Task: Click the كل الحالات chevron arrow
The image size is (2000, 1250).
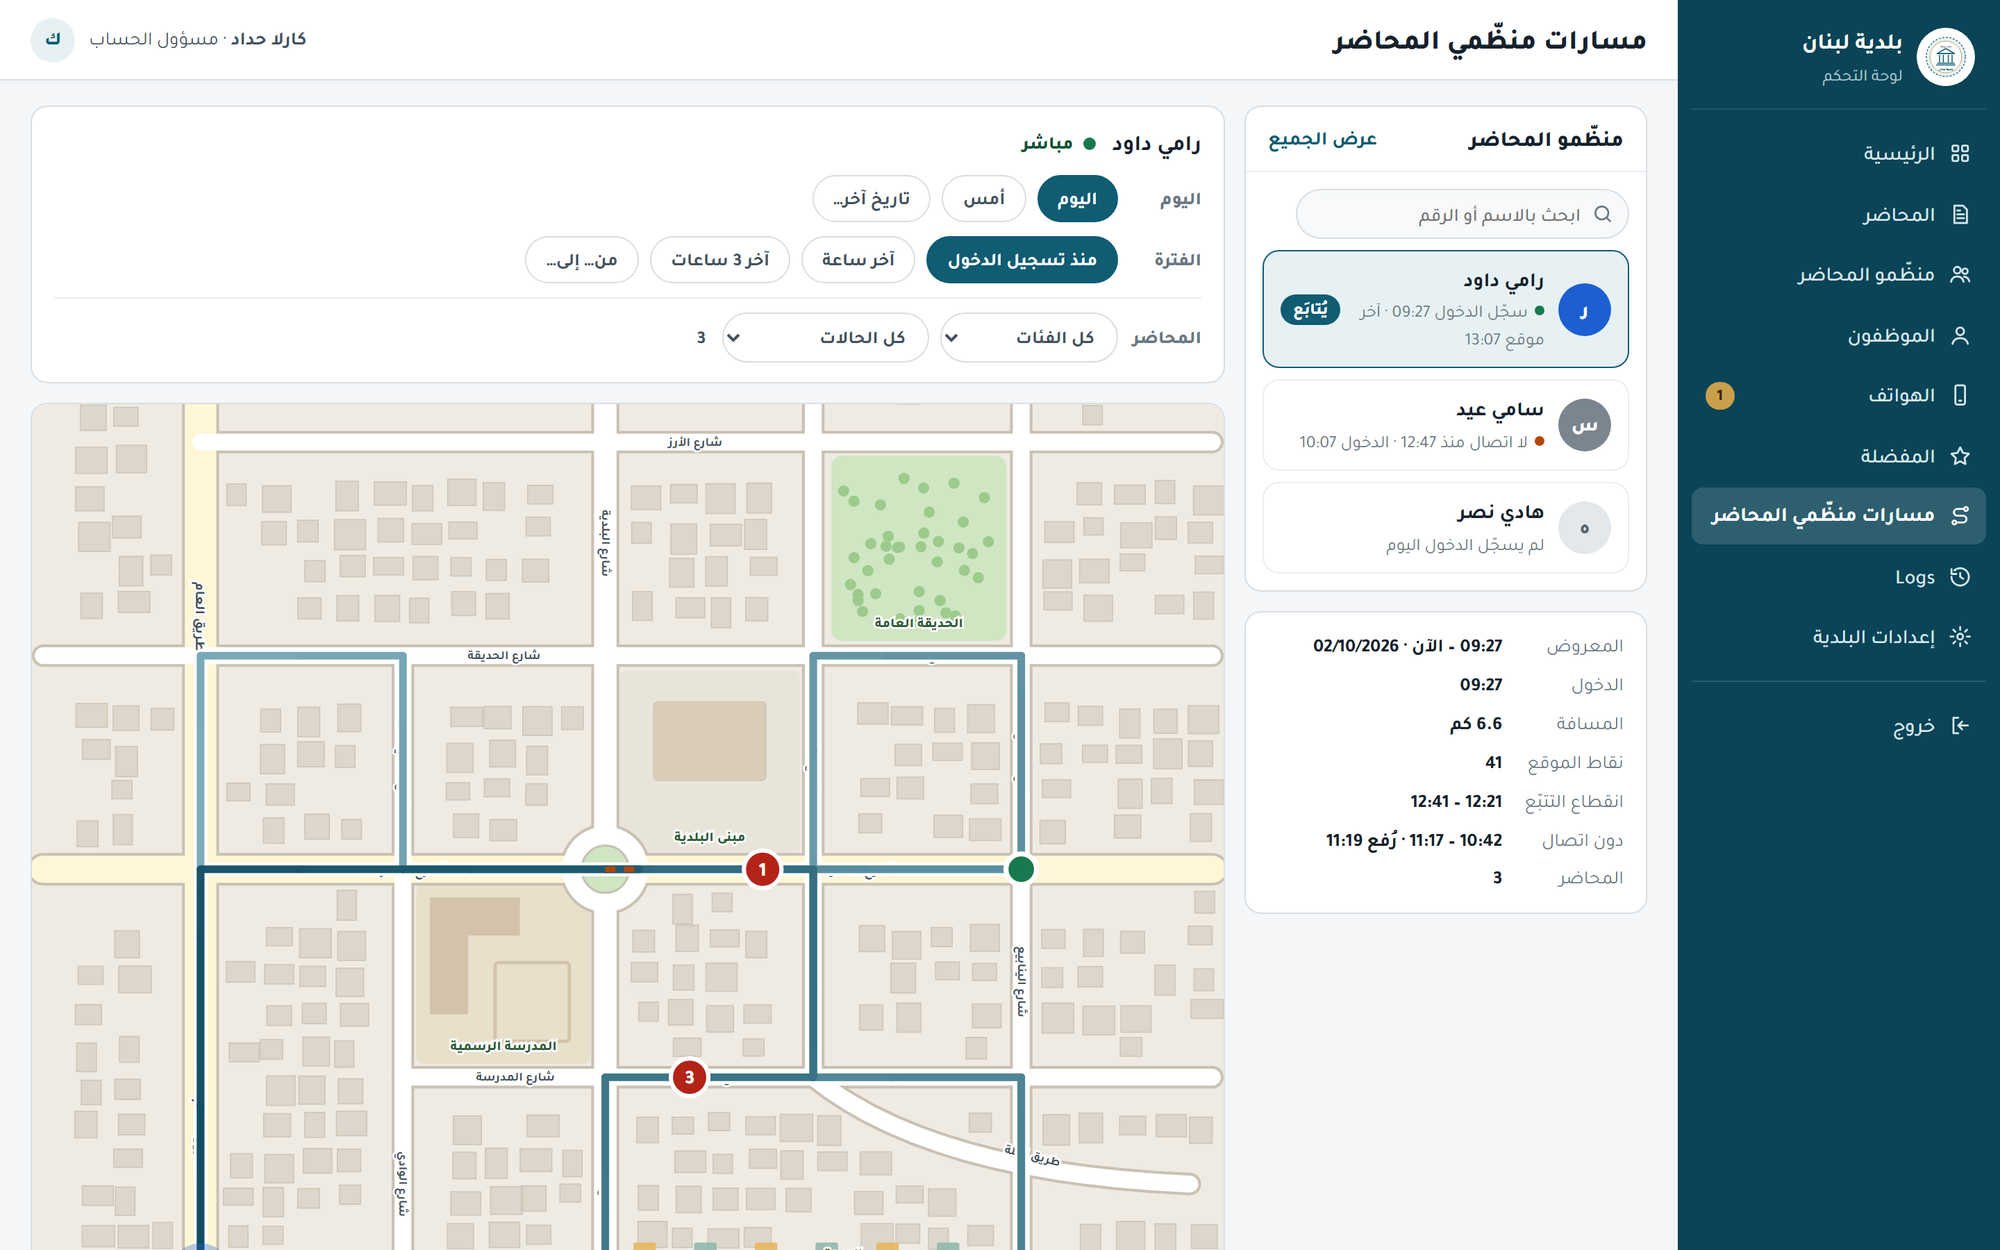Action: [x=734, y=338]
